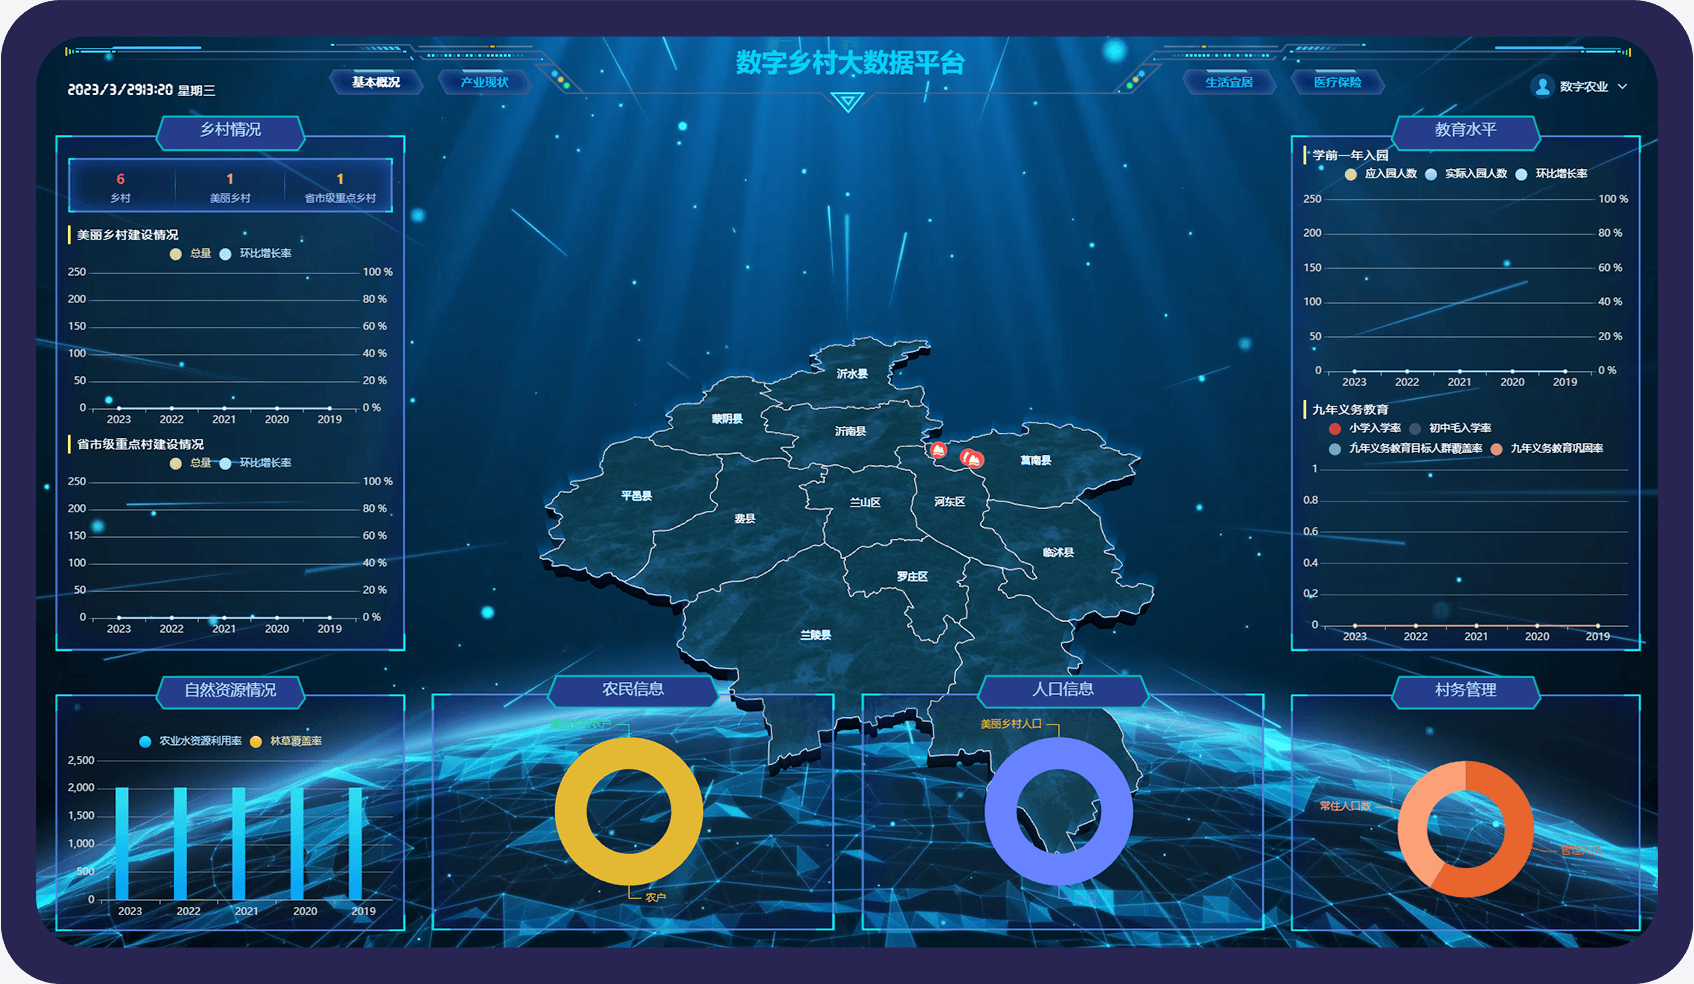
Task: Toggle the 小学入学率 legend item
Action: (x=1365, y=428)
